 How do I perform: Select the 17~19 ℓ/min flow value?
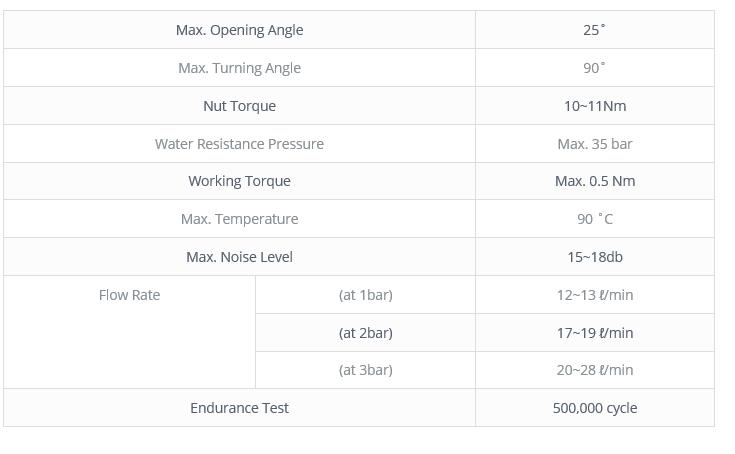coord(595,333)
